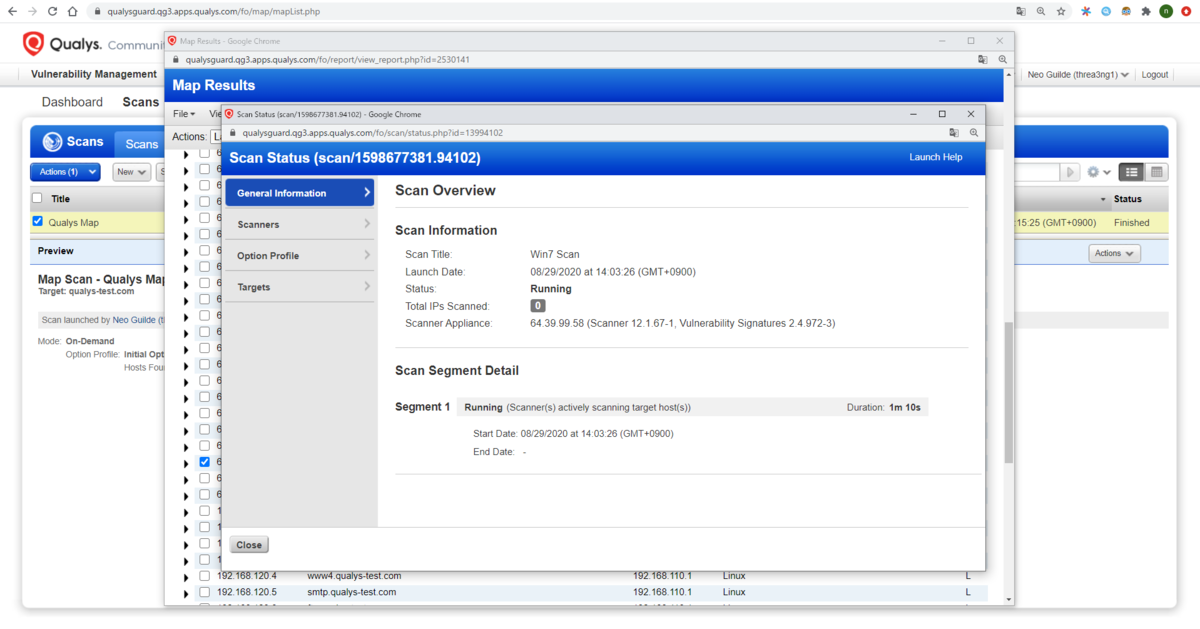Open the colorful star extension
This screenshot has width=1200, height=629.
(x=1086, y=12)
